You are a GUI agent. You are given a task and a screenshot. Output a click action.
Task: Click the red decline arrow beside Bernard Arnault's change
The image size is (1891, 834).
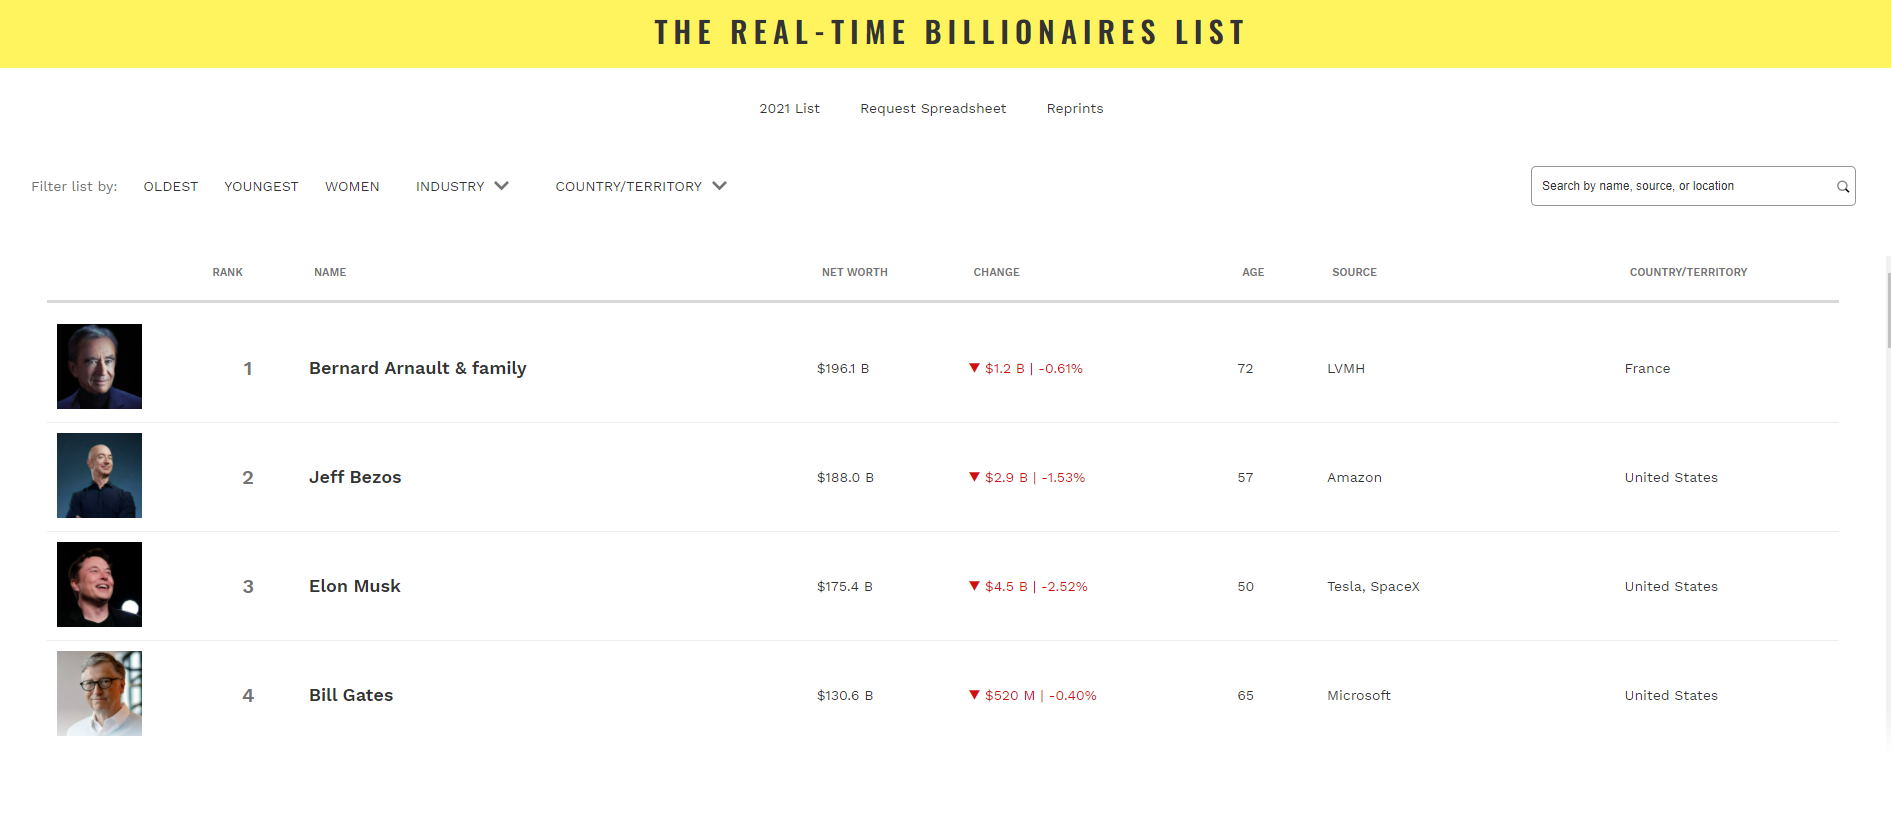pyautogui.click(x=976, y=368)
